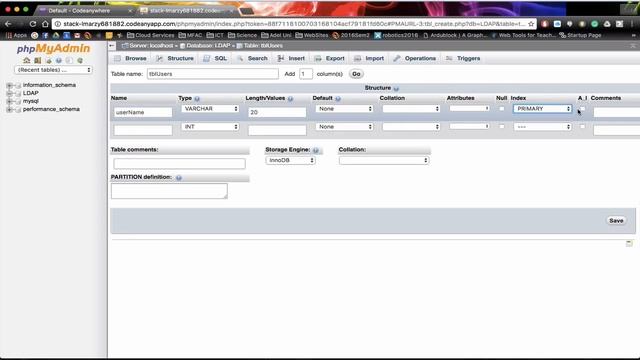Bookmark this page with the star icon
Screen dimensions: 640x360
click(531, 24)
